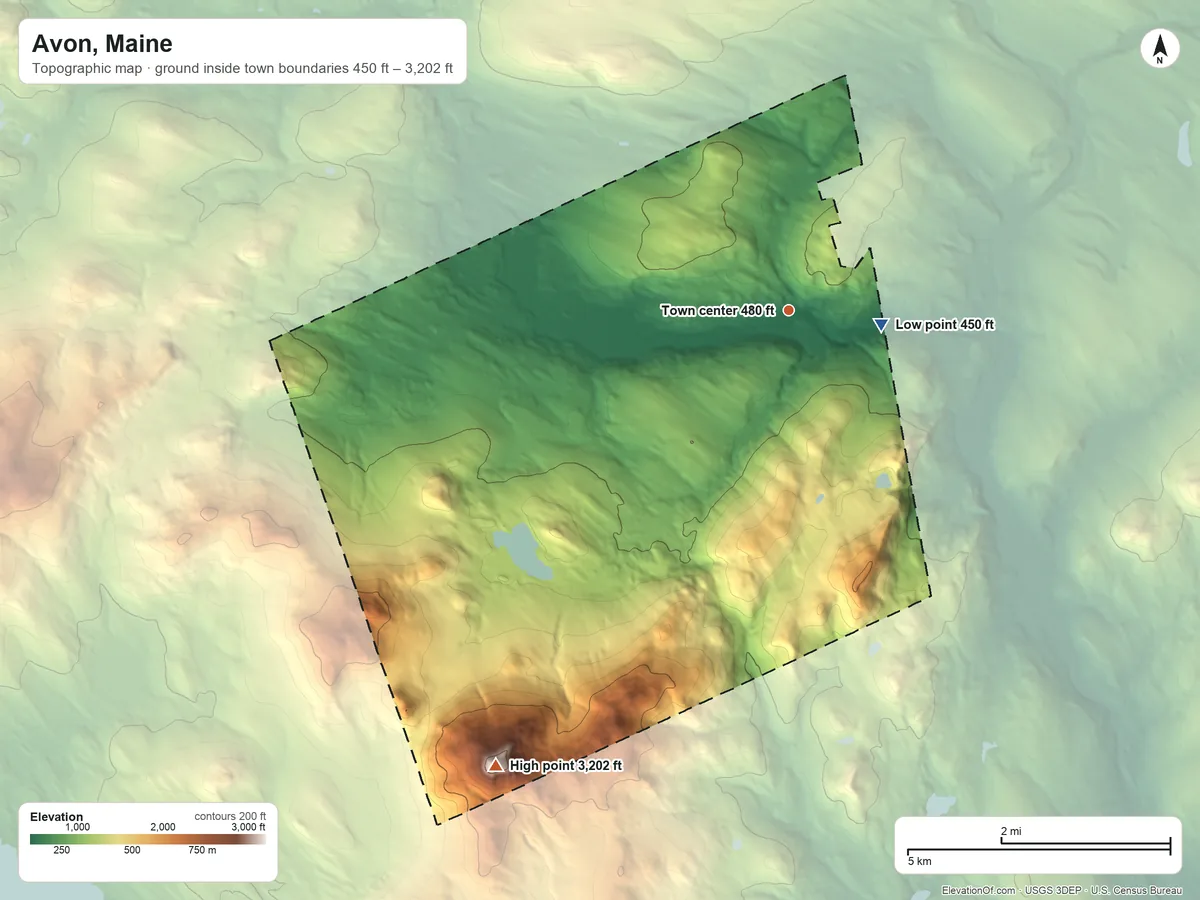Click the '250' legend tick label
Viewport: 1200px width, 900px height.
tap(61, 851)
